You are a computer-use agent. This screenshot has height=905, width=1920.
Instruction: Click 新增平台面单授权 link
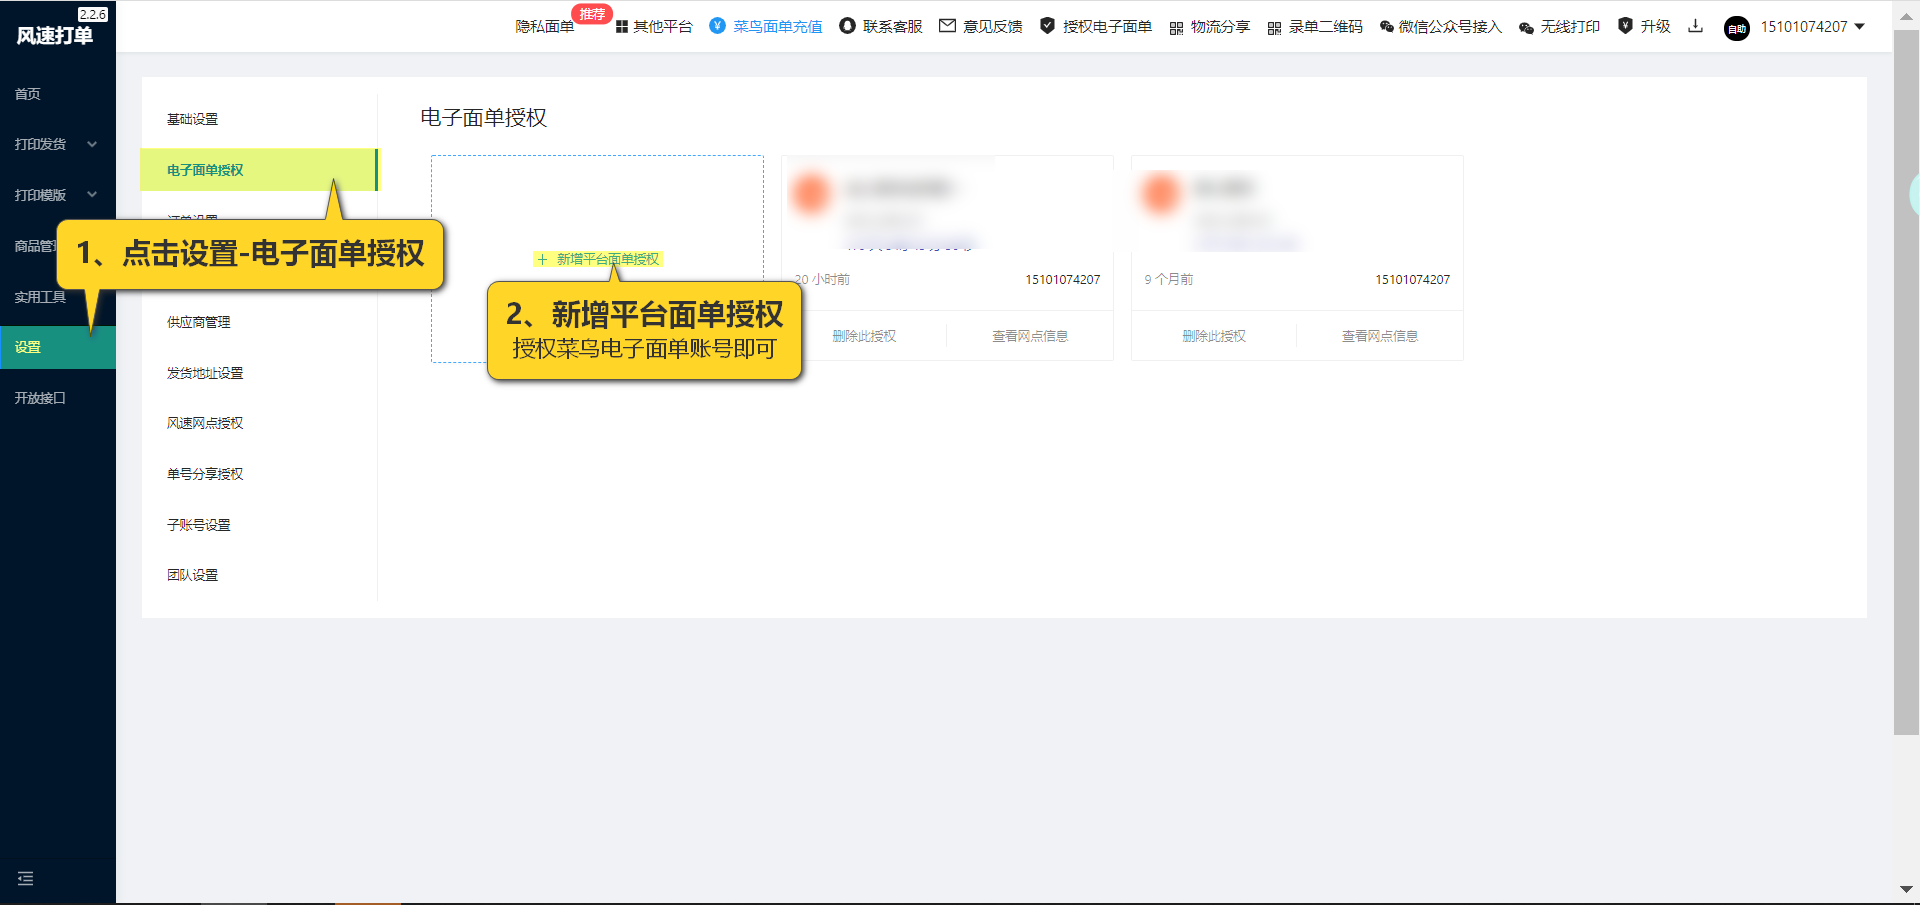click(608, 260)
